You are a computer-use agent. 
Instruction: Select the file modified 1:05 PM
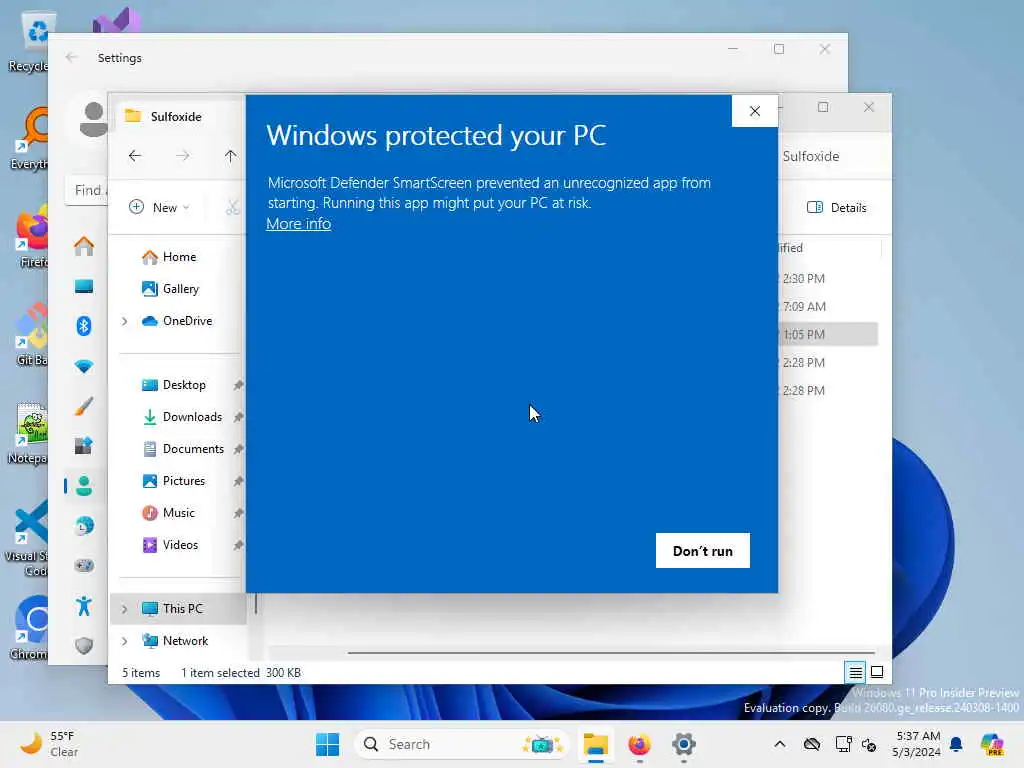tap(828, 334)
